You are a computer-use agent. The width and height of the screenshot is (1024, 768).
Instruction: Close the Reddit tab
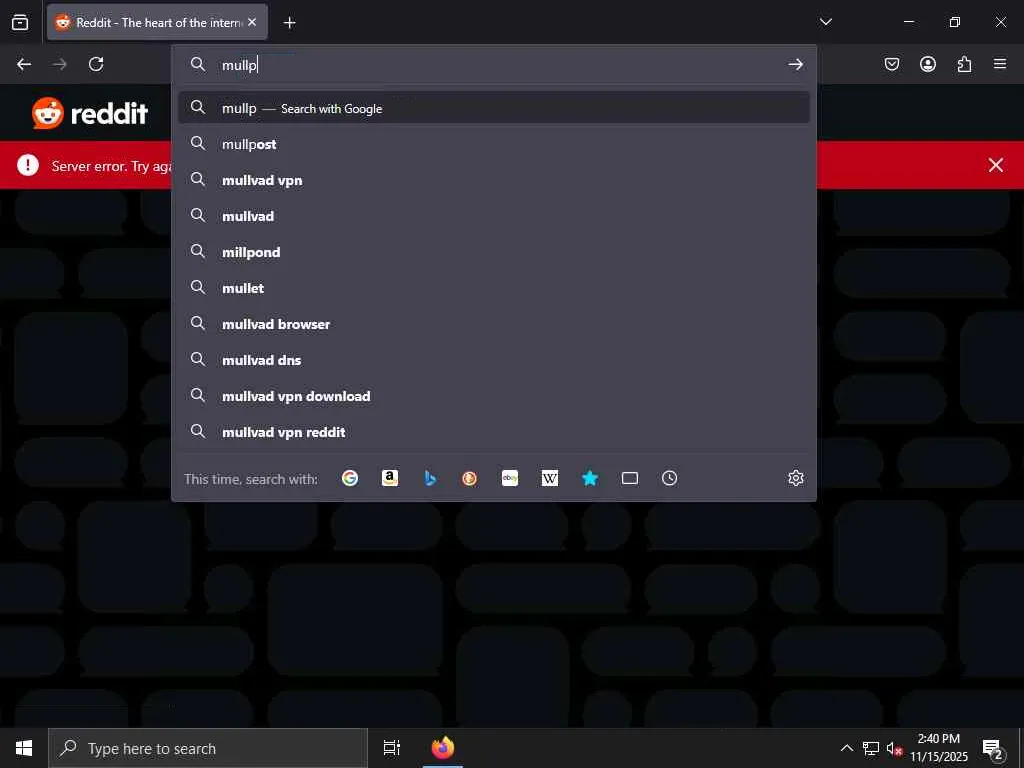coord(252,22)
